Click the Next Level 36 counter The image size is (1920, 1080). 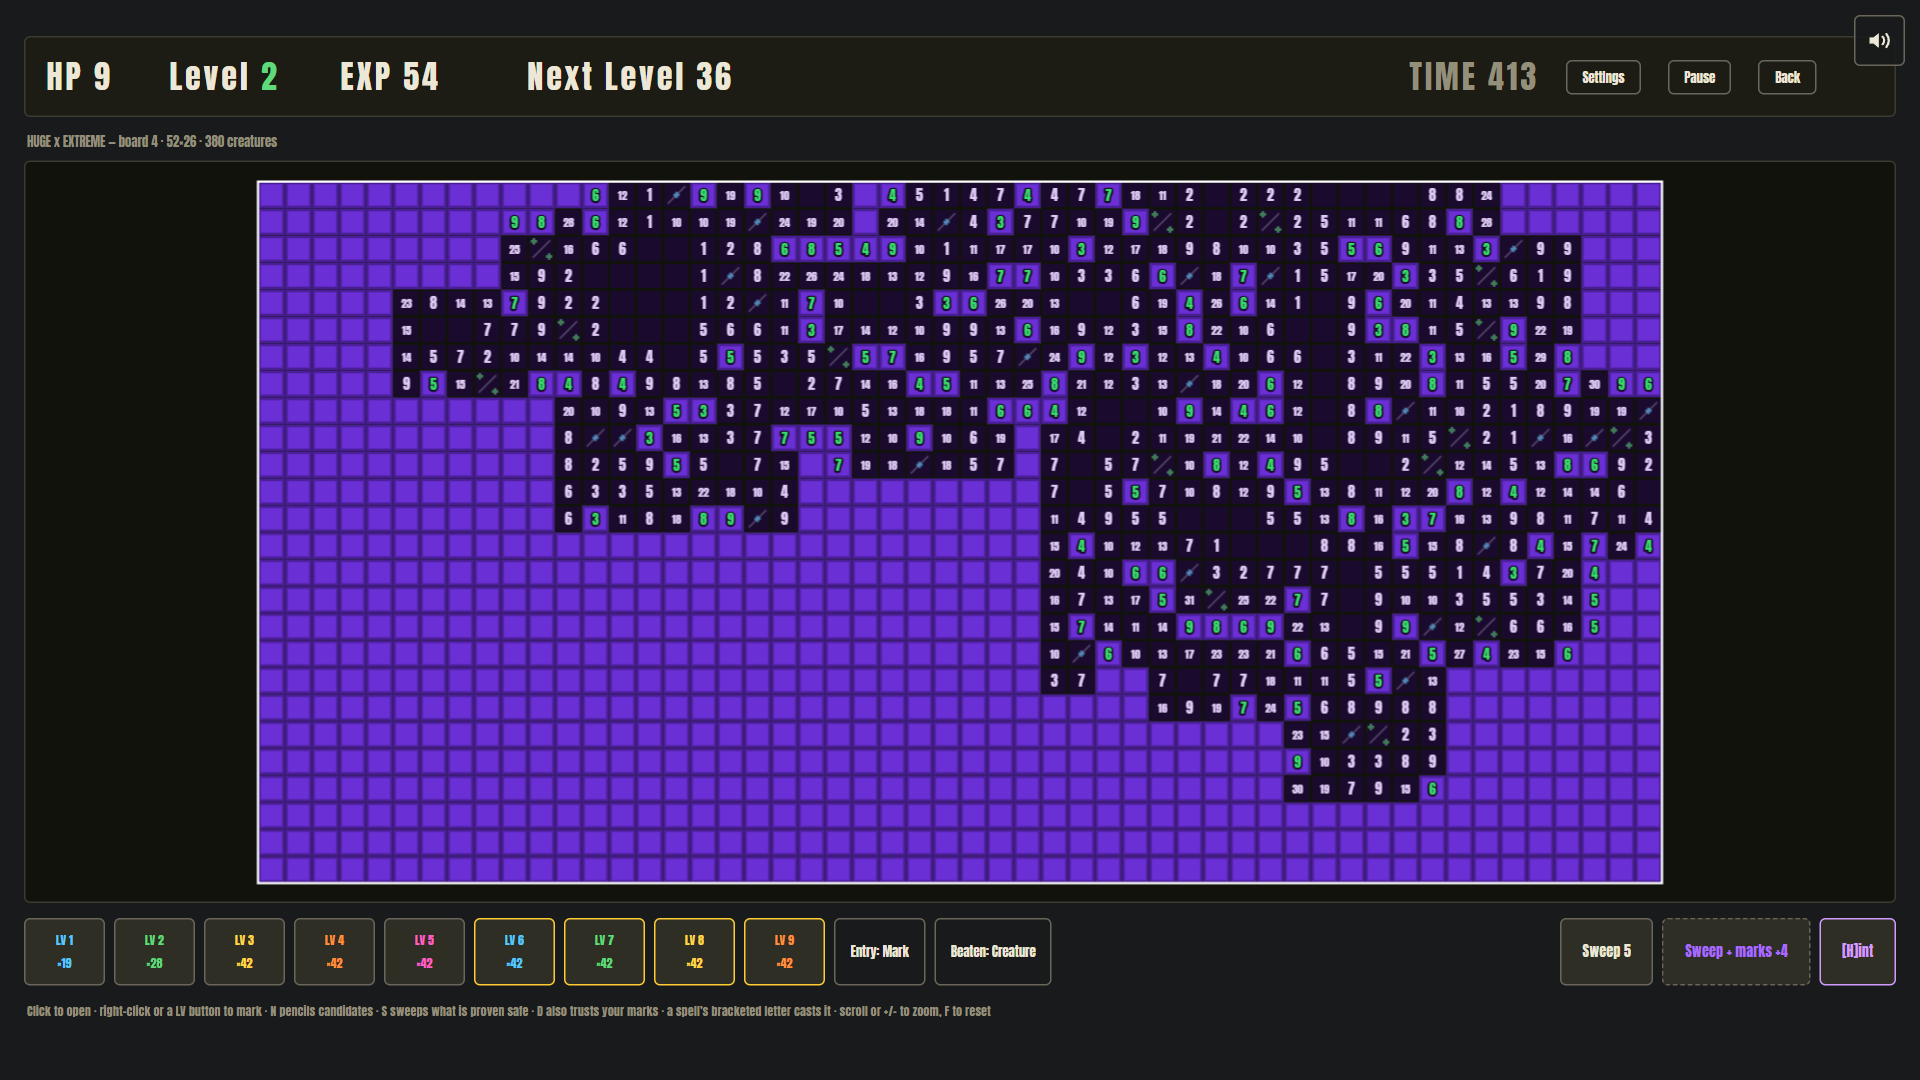(629, 77)
